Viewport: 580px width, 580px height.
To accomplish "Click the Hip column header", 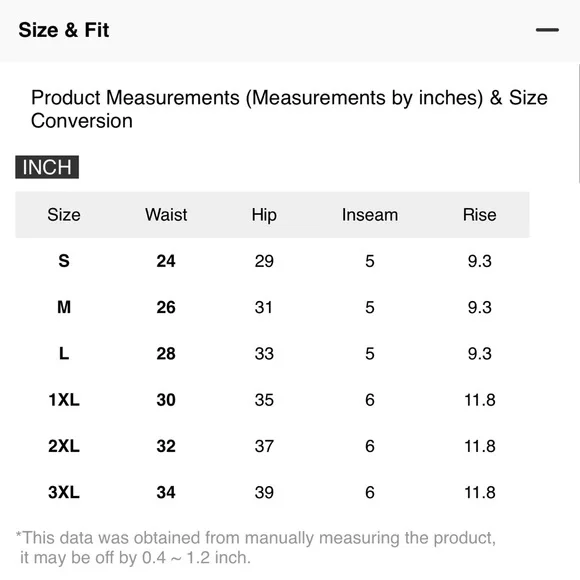I will tap(264, 215).
